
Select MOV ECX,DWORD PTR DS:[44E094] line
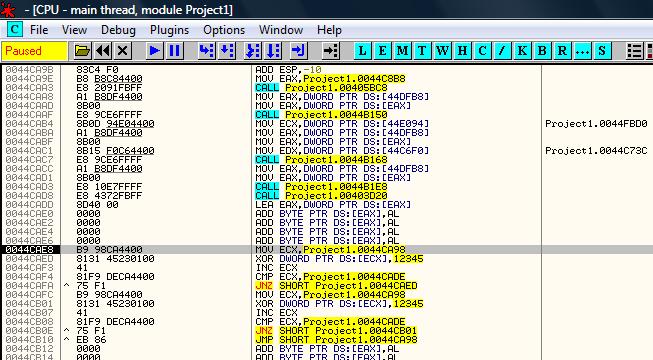pos(342,124)
